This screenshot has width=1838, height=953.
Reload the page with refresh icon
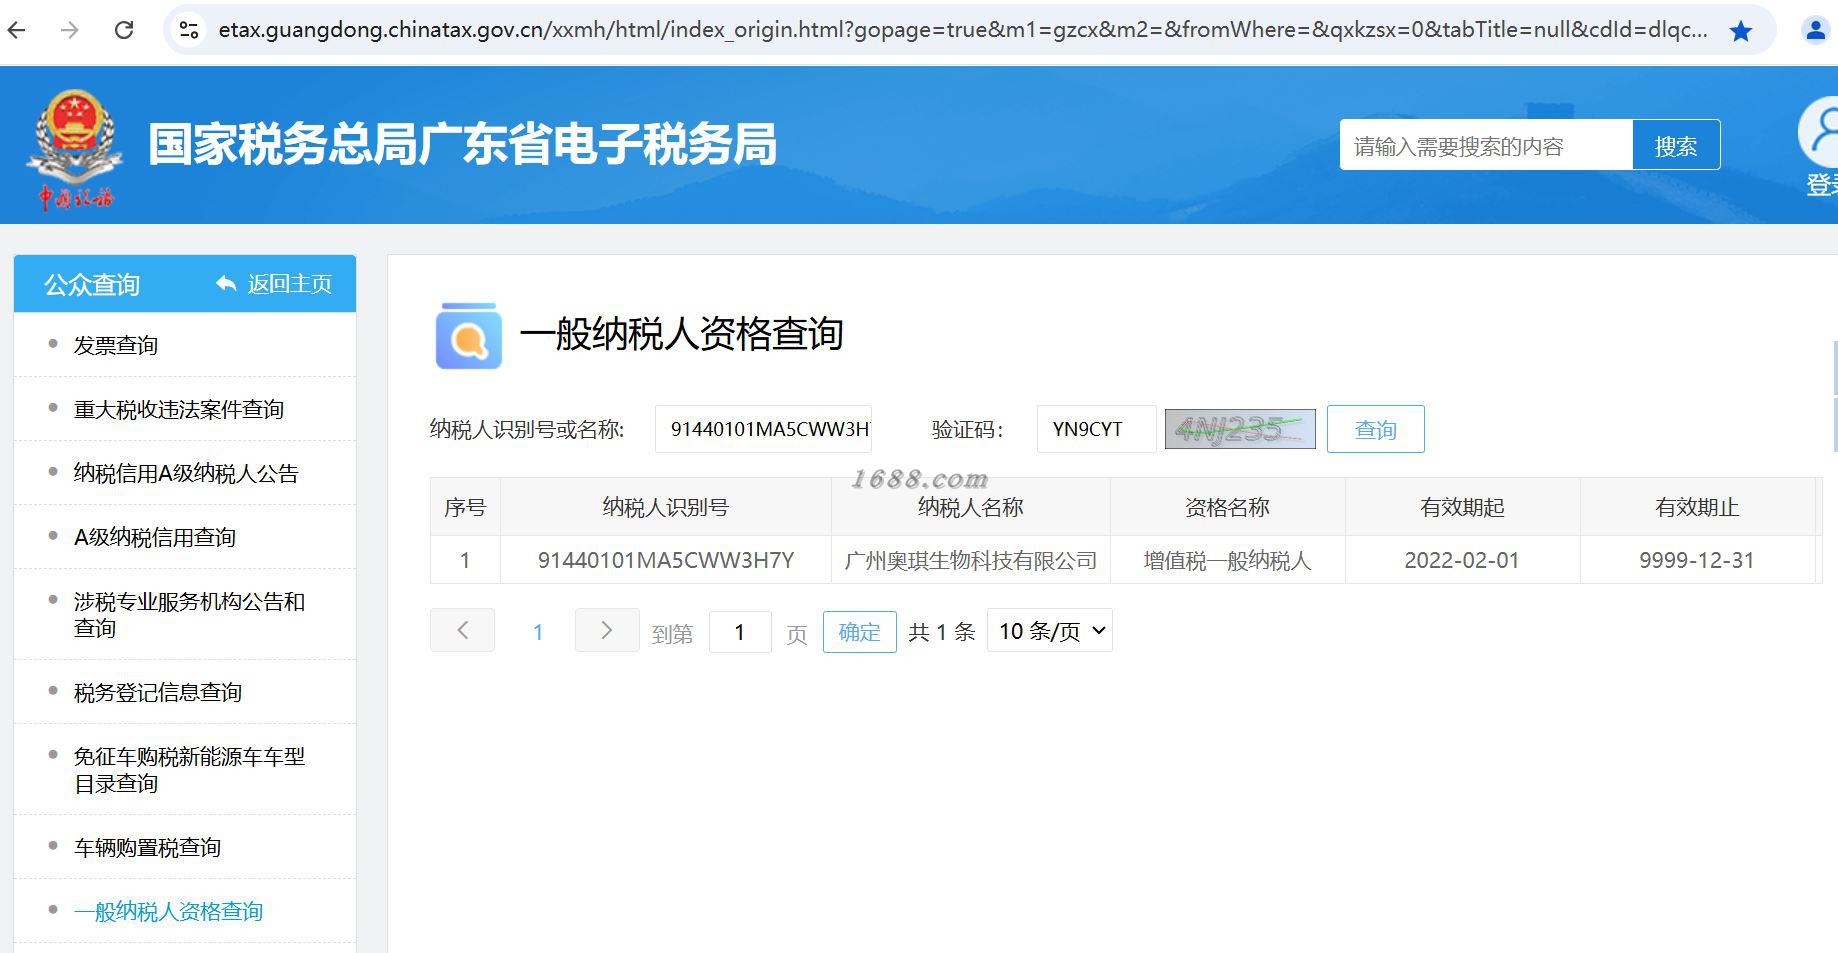(124, 30)
